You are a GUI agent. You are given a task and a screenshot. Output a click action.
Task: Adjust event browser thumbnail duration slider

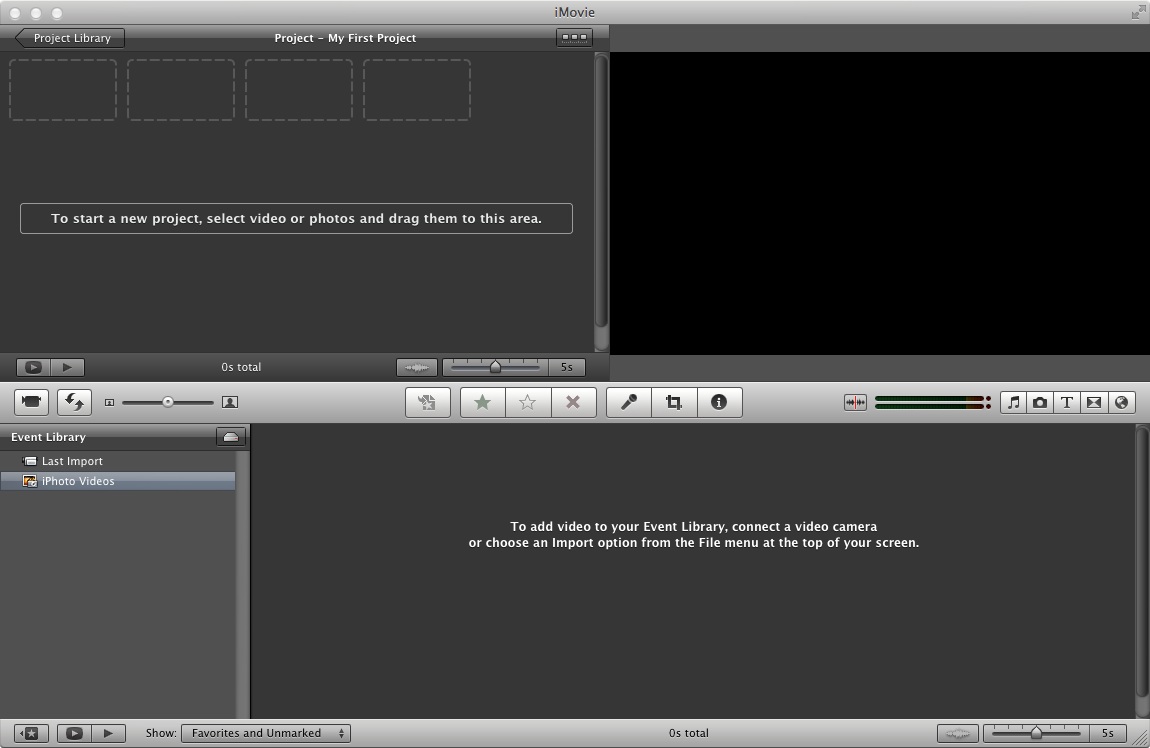[x=1036, y=733]
